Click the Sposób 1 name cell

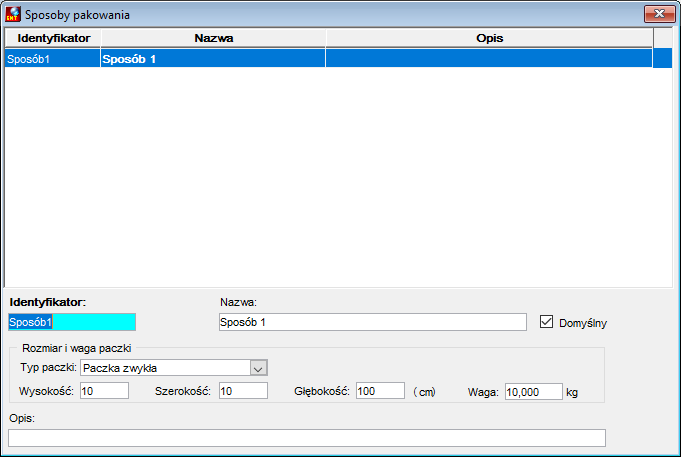(x=213, y=59)
